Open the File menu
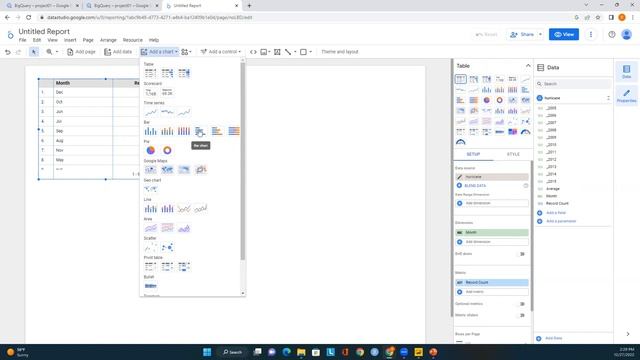The height and width of the screenshot is (360, 640). [x=22, y=40]
